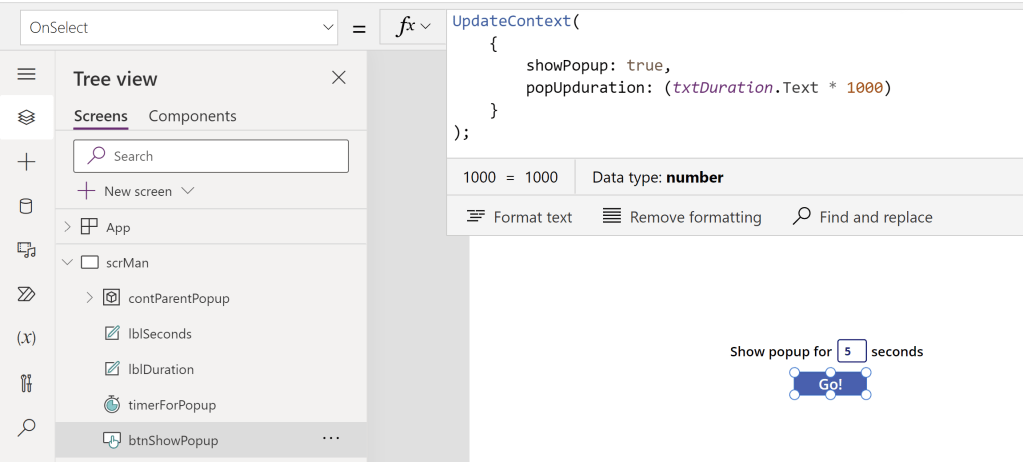The height and width of the screenshot is (462, 1023).
Task: Open the Variables (x) icon in sidebar
Action: pyautogui.click(x=27, y=338)
